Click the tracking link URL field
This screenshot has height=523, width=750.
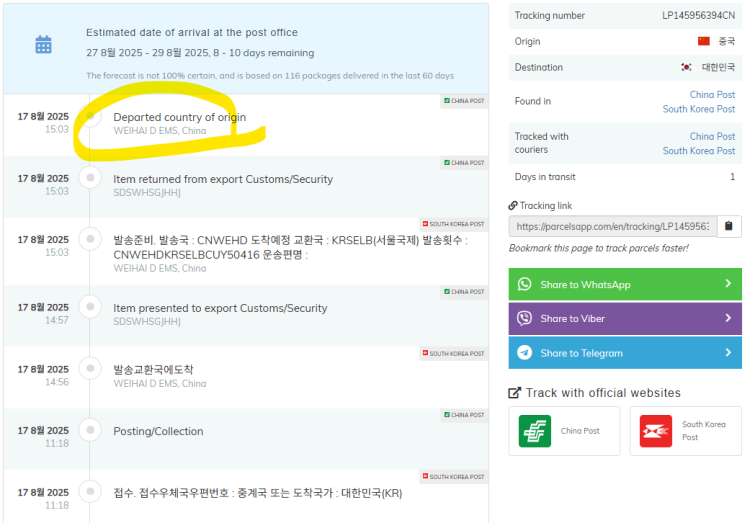613,226
